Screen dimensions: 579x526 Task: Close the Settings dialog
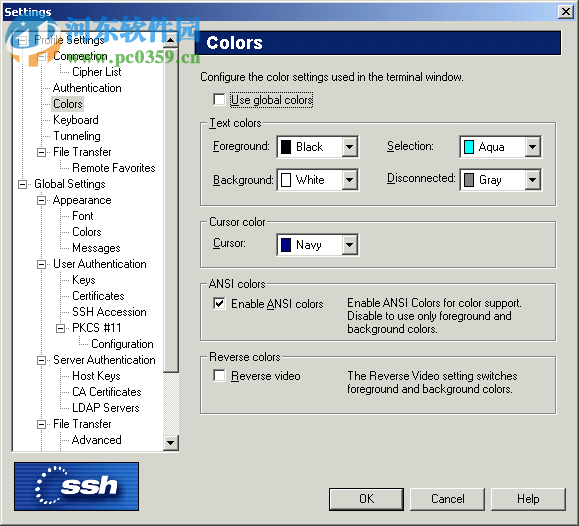565,12
